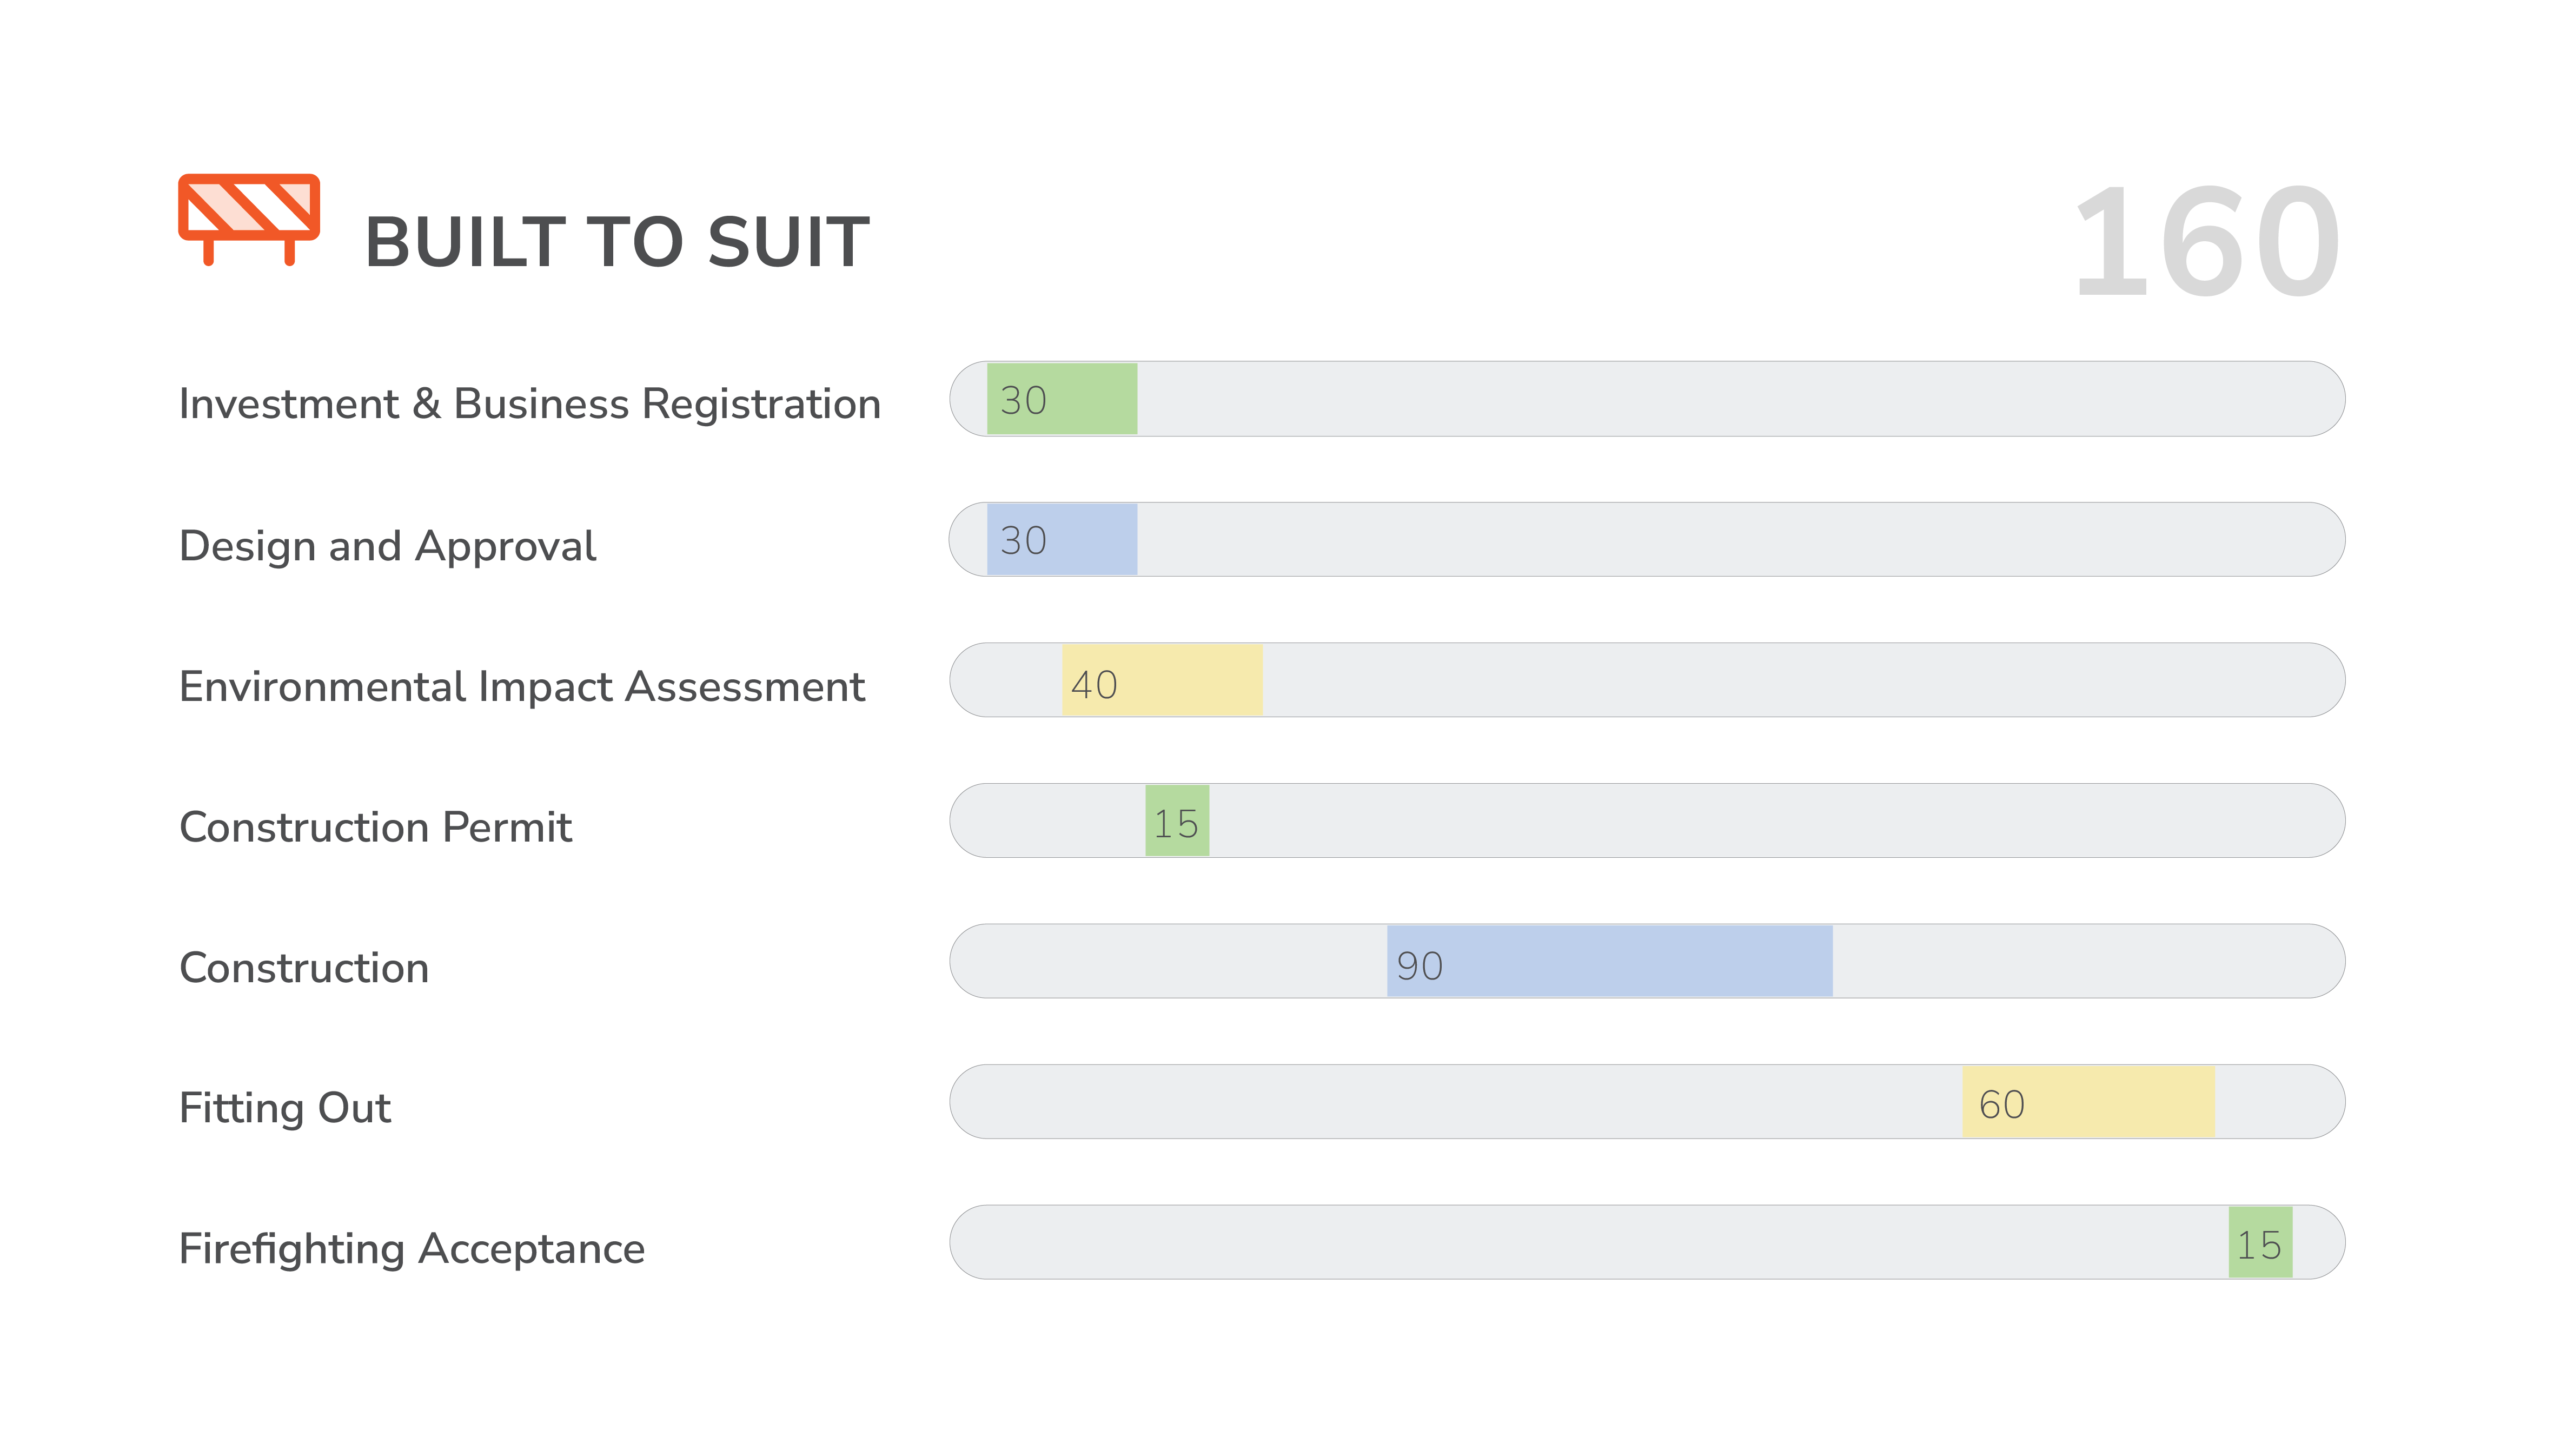The width and height of the screenshot is (2560, 1456).
Task: Click the number 60 in the Fitting Out bar
Action: (x=2001, y=1105)
